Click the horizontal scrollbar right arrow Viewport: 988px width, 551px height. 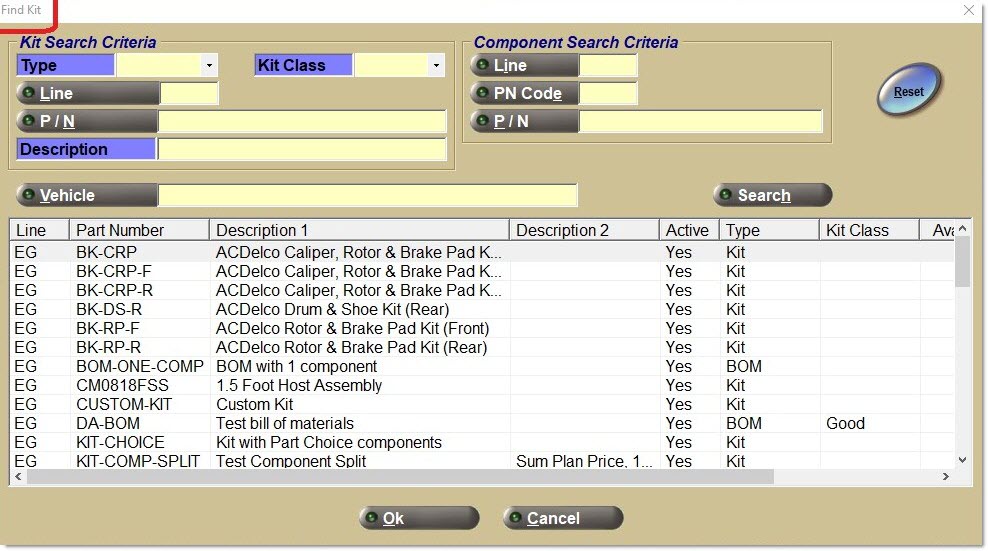(946, 477)
